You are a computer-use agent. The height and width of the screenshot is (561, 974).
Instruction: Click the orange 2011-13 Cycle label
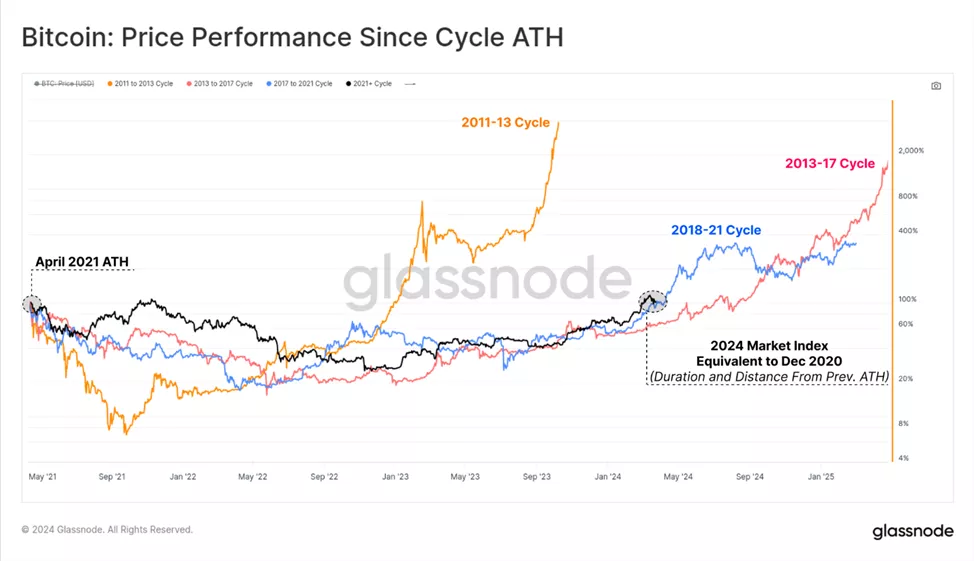[505, 122]
